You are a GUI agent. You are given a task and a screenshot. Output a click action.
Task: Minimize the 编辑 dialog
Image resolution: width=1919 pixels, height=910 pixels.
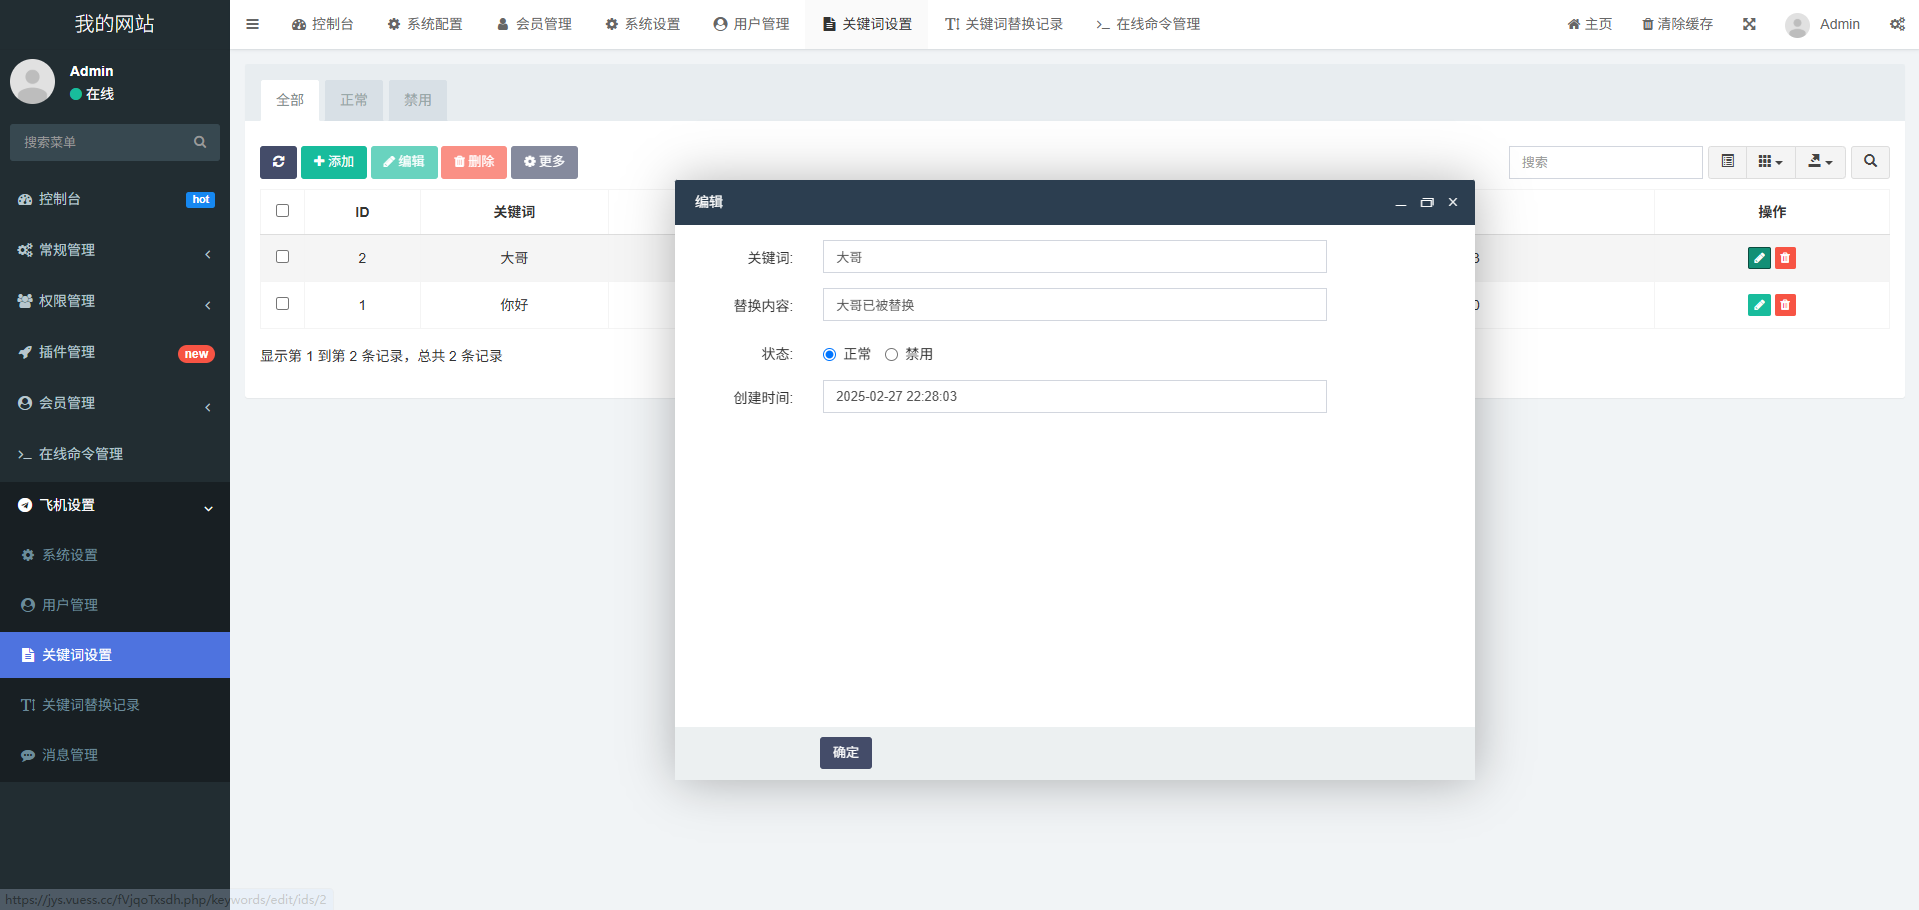[x=1401, y=202]
